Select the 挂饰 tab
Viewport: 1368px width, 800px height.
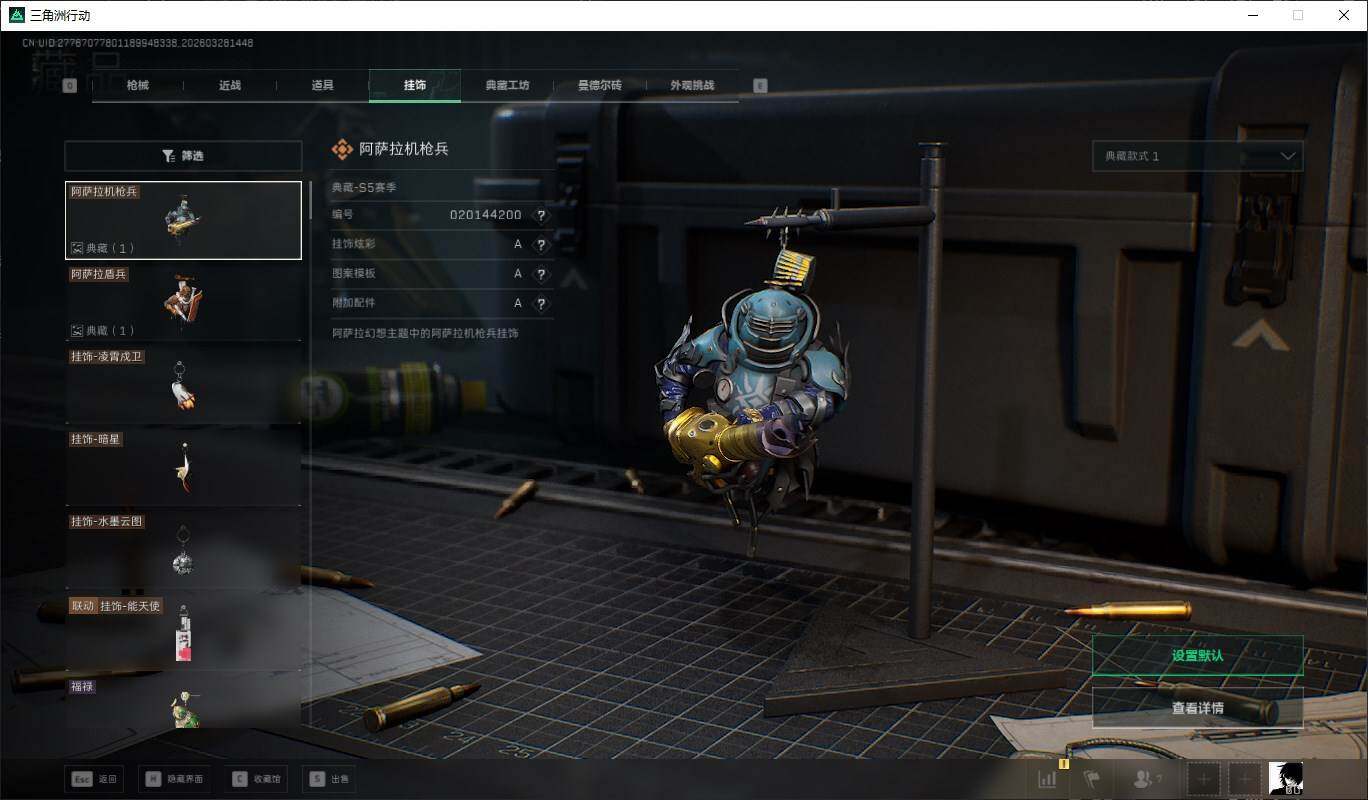click(415, 86)
